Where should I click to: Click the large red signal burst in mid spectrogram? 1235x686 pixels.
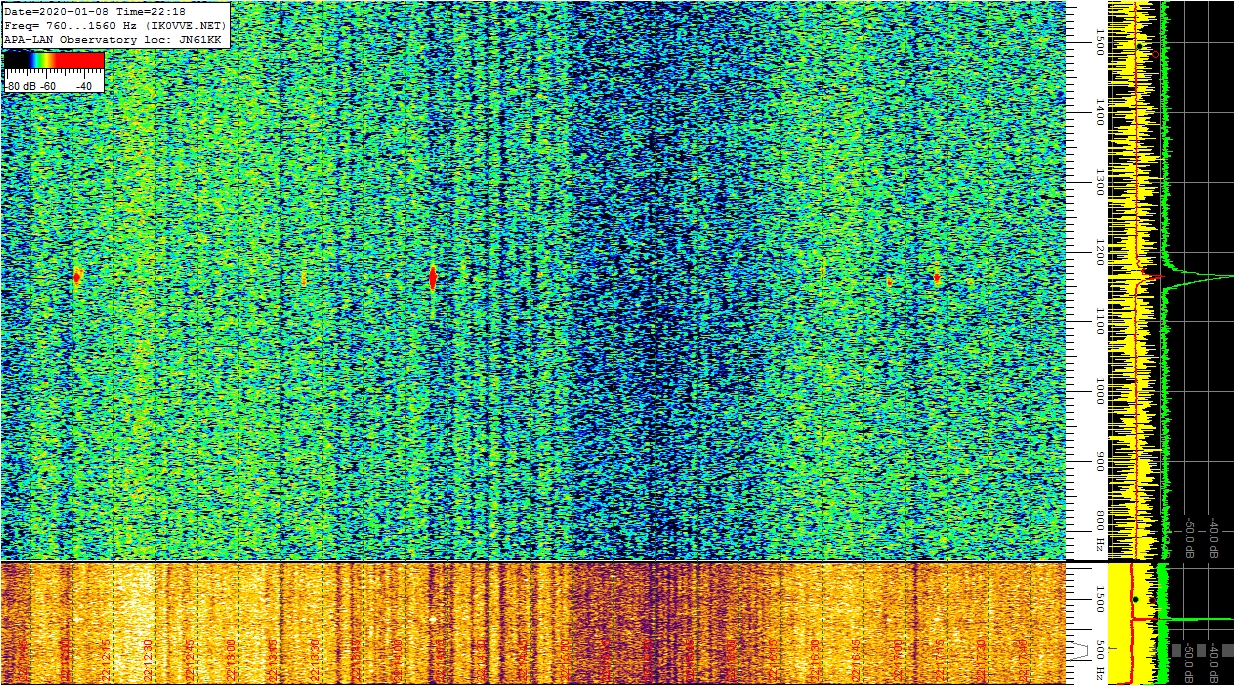432,277
